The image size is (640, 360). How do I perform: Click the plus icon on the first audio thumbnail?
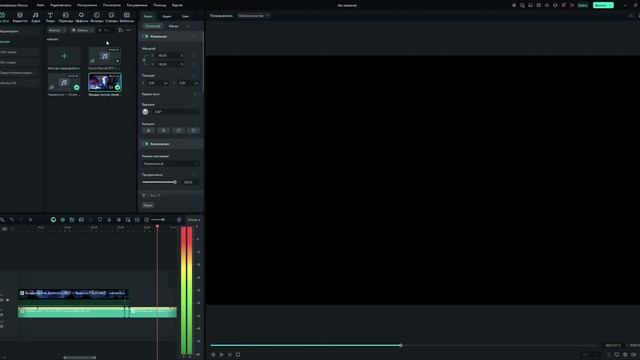(x=118, y=61)
